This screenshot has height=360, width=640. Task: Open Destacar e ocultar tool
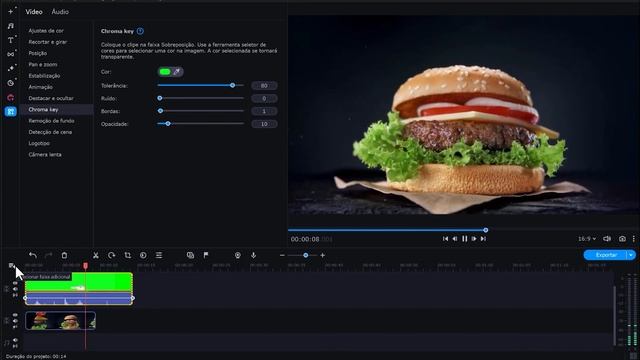pos(51,98)
